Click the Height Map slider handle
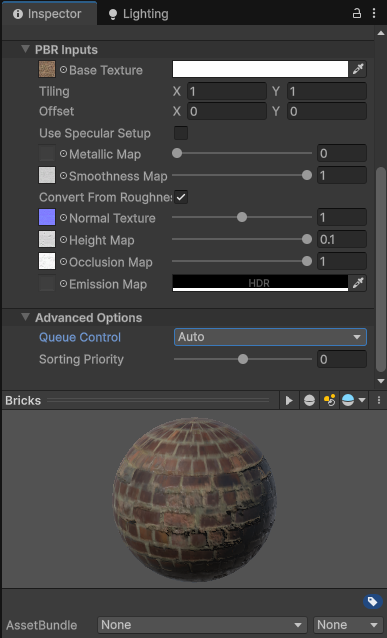The width and height of the screenshot is (387, 638). click(x=307, y=239)
